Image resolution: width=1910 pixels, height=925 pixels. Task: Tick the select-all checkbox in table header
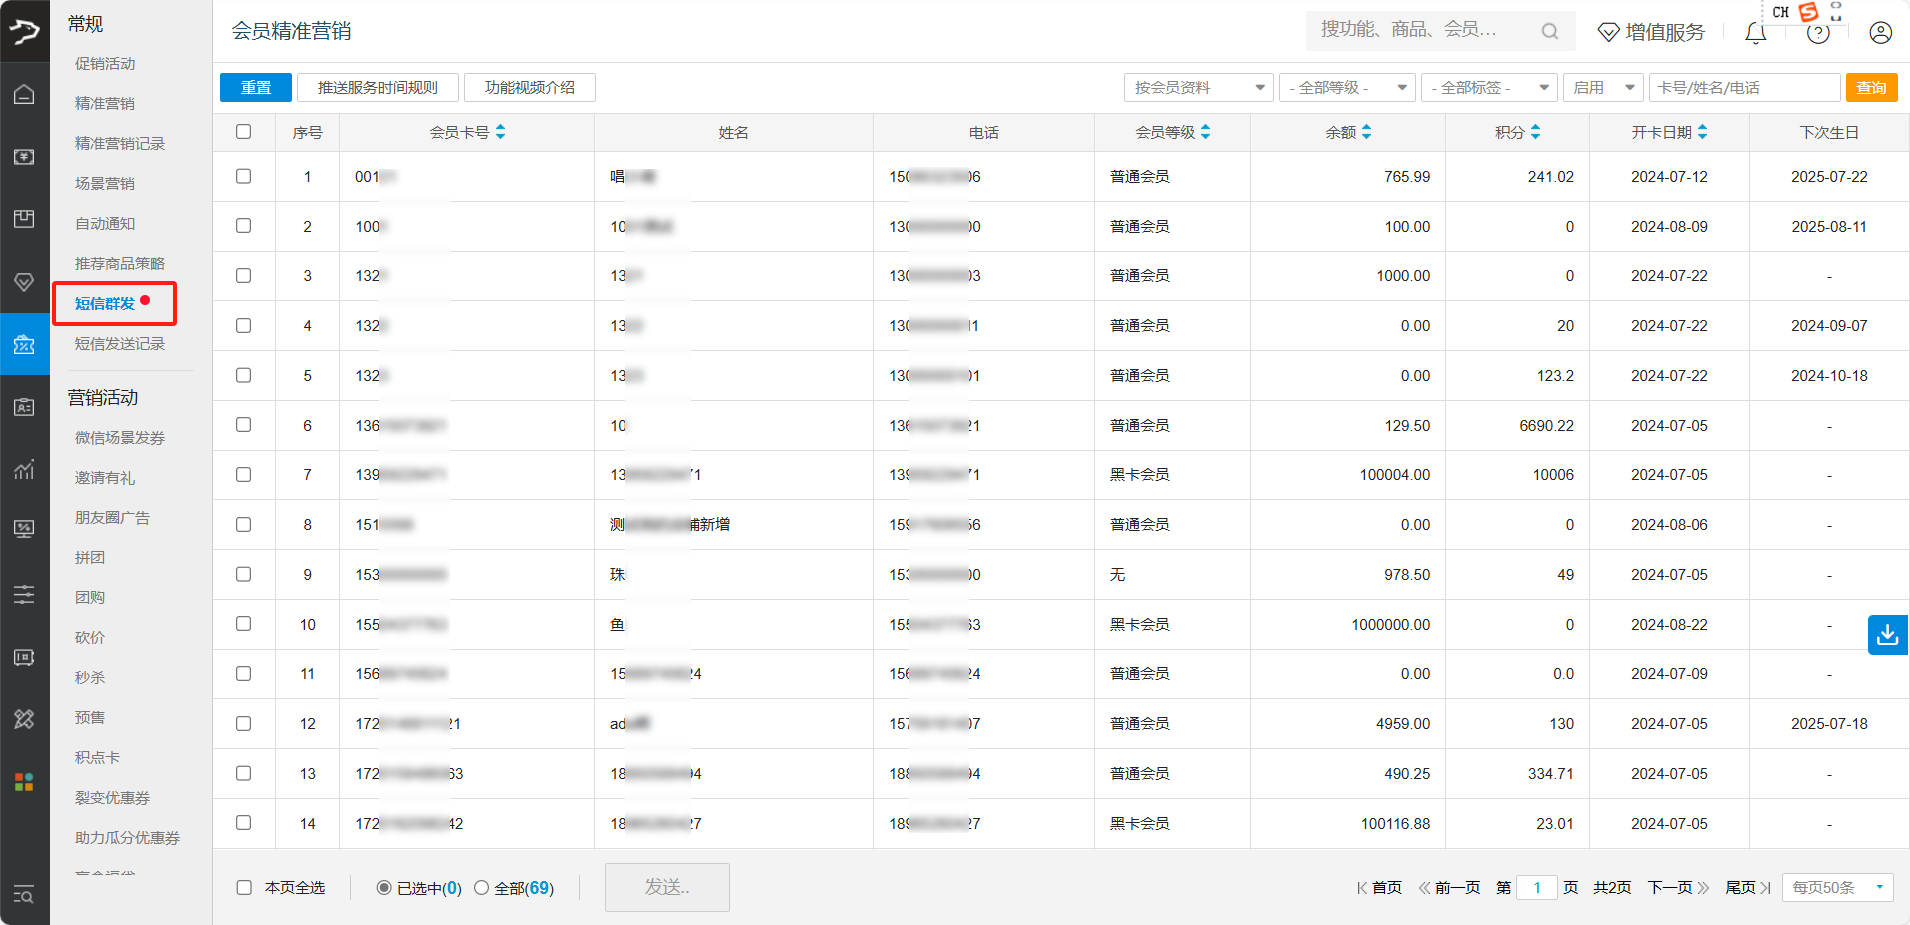(243, 132)
